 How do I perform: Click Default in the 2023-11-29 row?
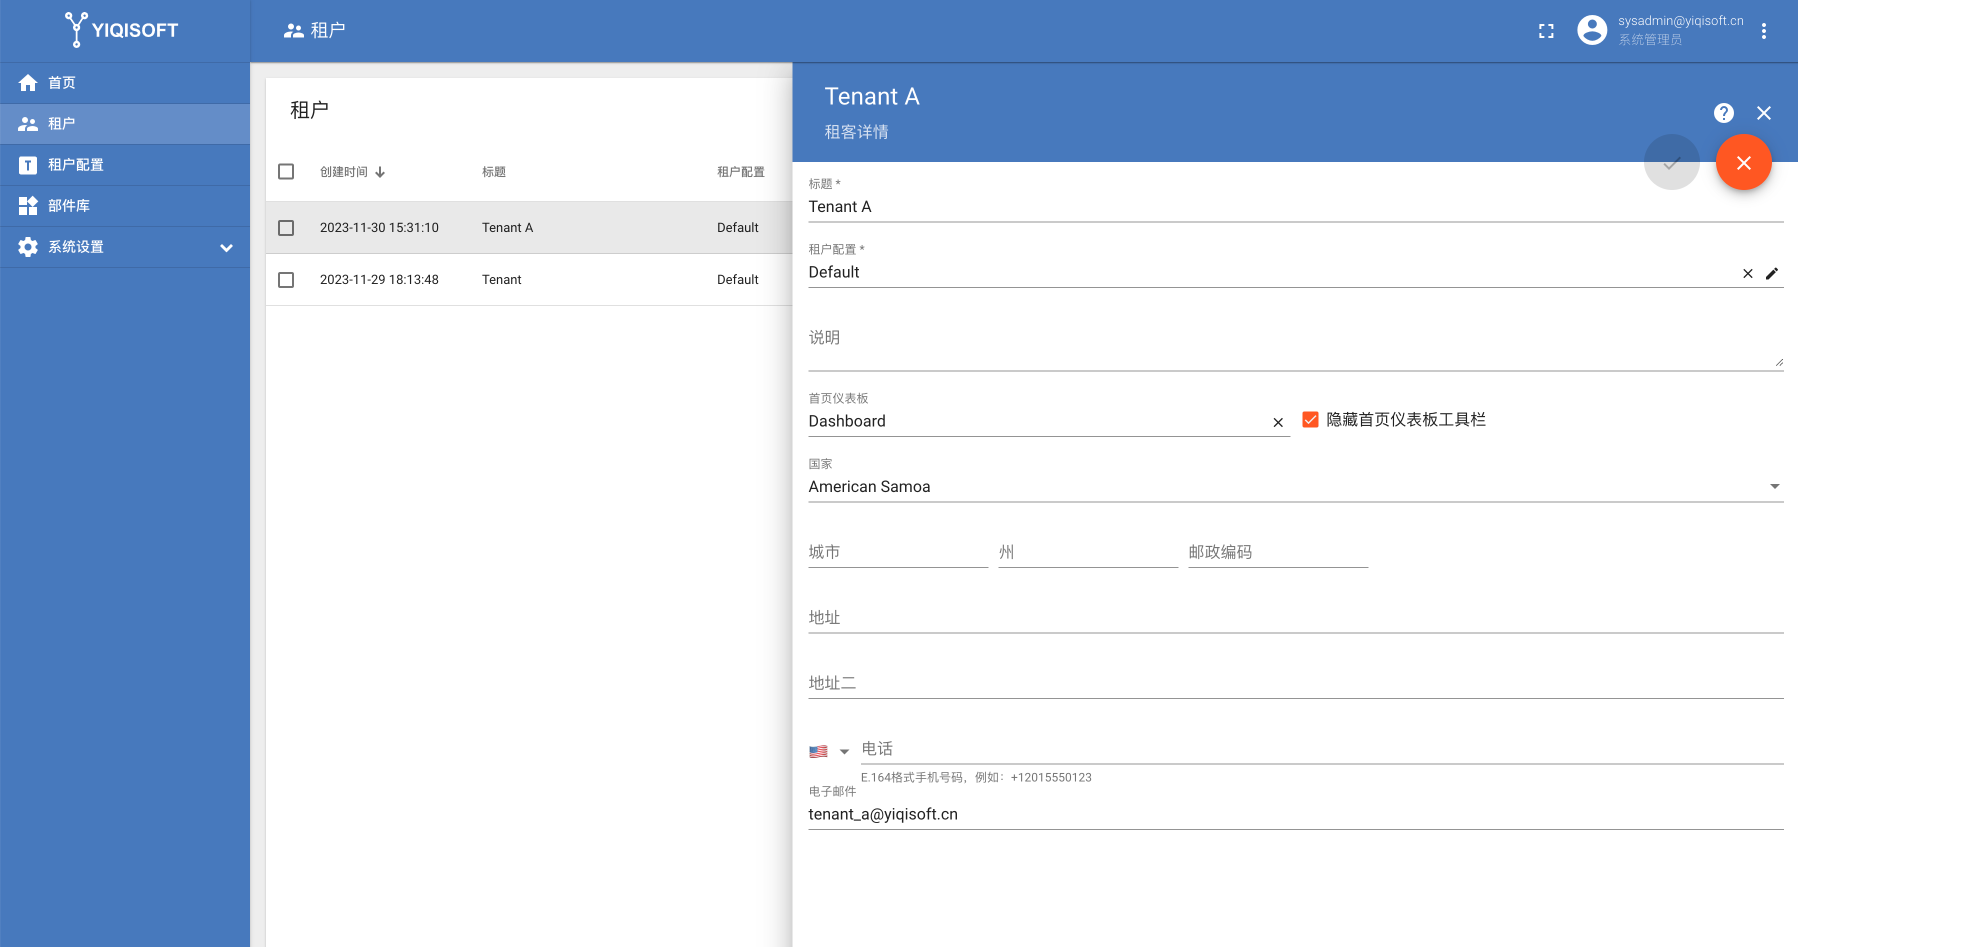click(738, 280)
